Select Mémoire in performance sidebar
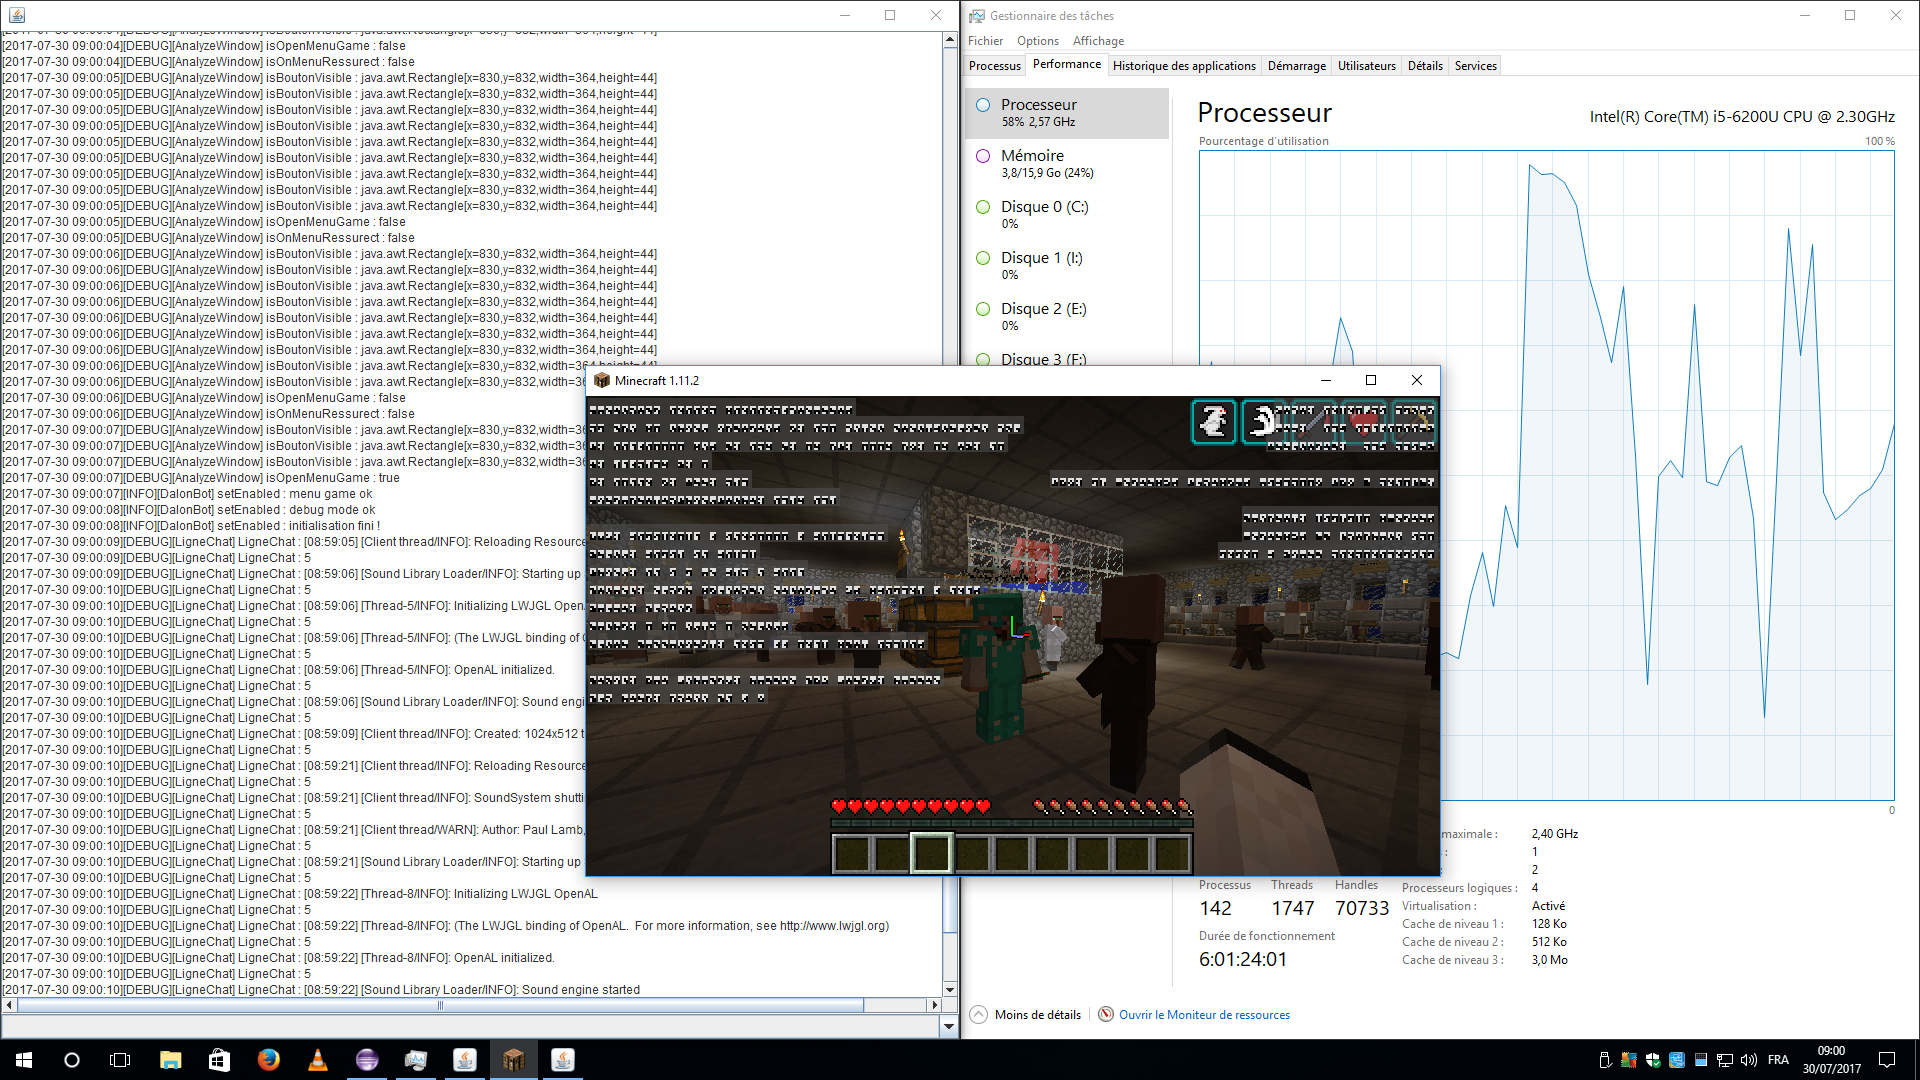Screen dimensions: 1920x1080 click(1067, 164)
